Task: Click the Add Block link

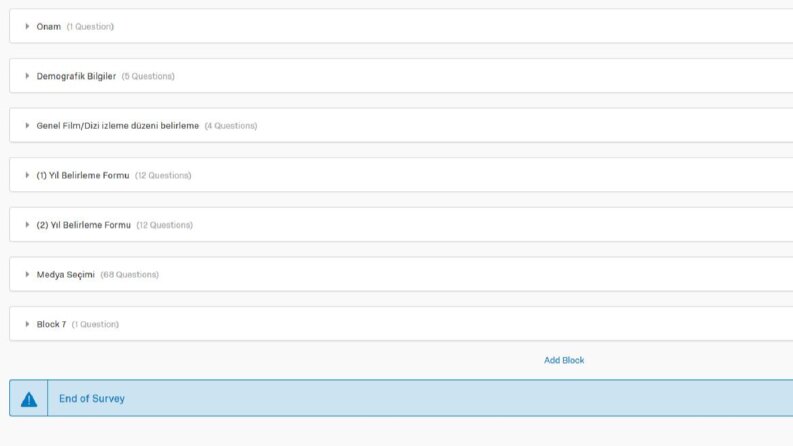Action: [x=564, y=360]
